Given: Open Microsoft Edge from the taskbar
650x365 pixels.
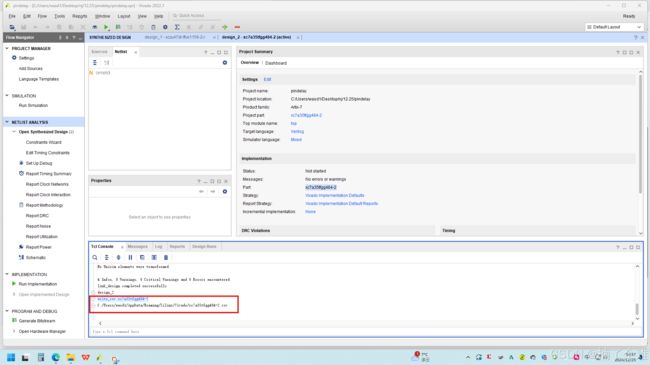Looking at the screenshot, I should click(x=56, y=358).
